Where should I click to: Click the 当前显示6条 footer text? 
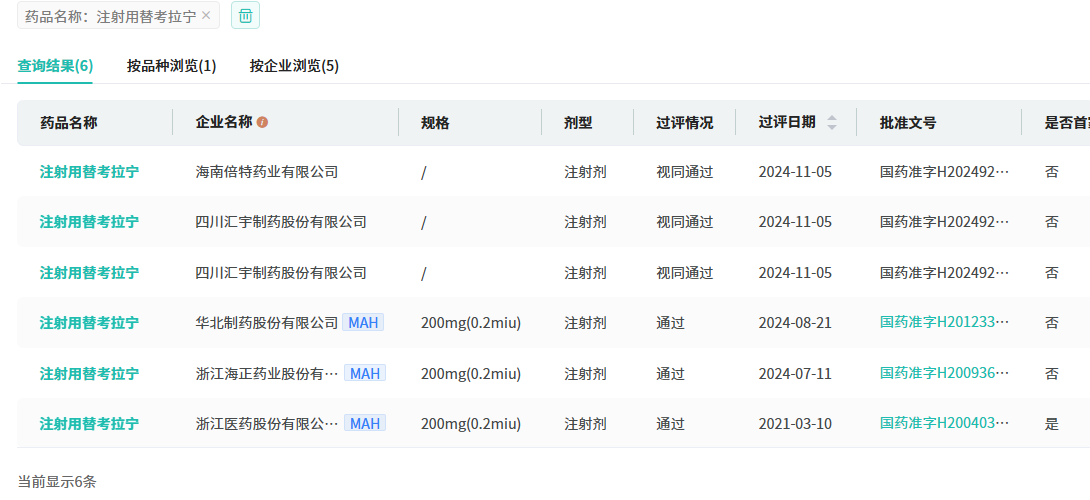pos(57,481)
